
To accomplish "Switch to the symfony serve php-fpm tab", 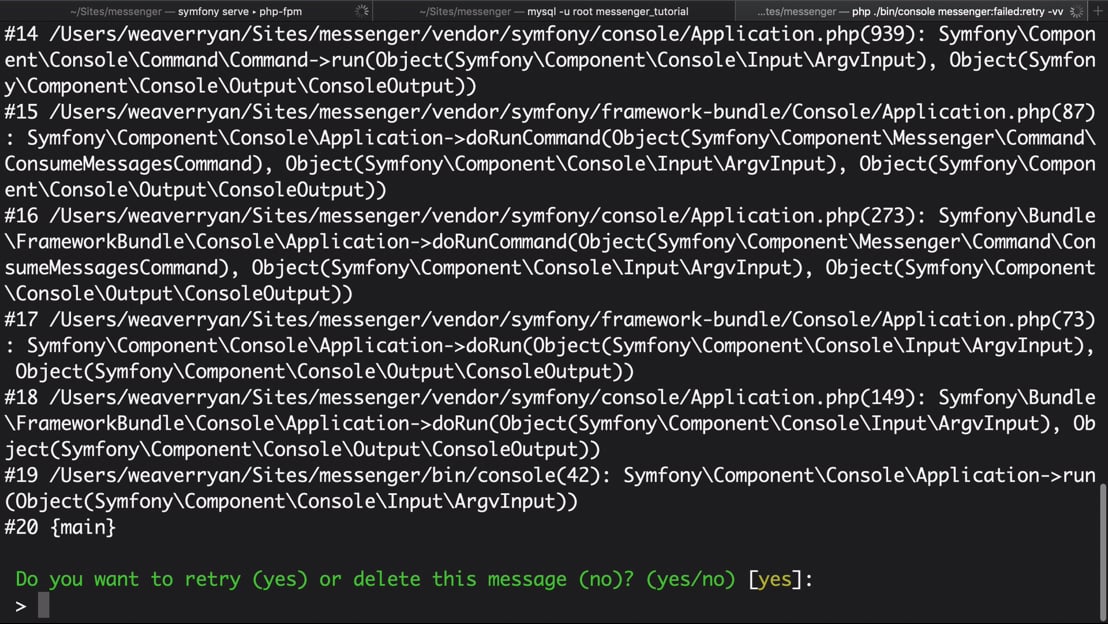I will [186, 11].
